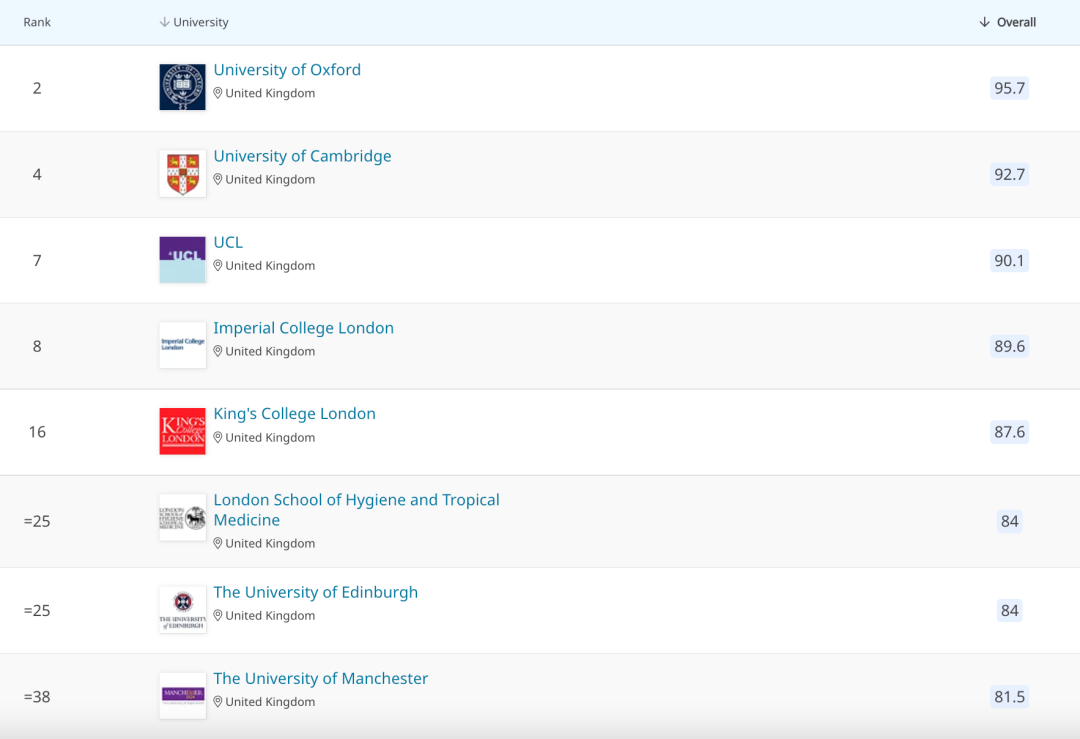Click the University of Cambridge shield logo
The height and width of the screenshot is (739, 1080).
pos(182,174)
